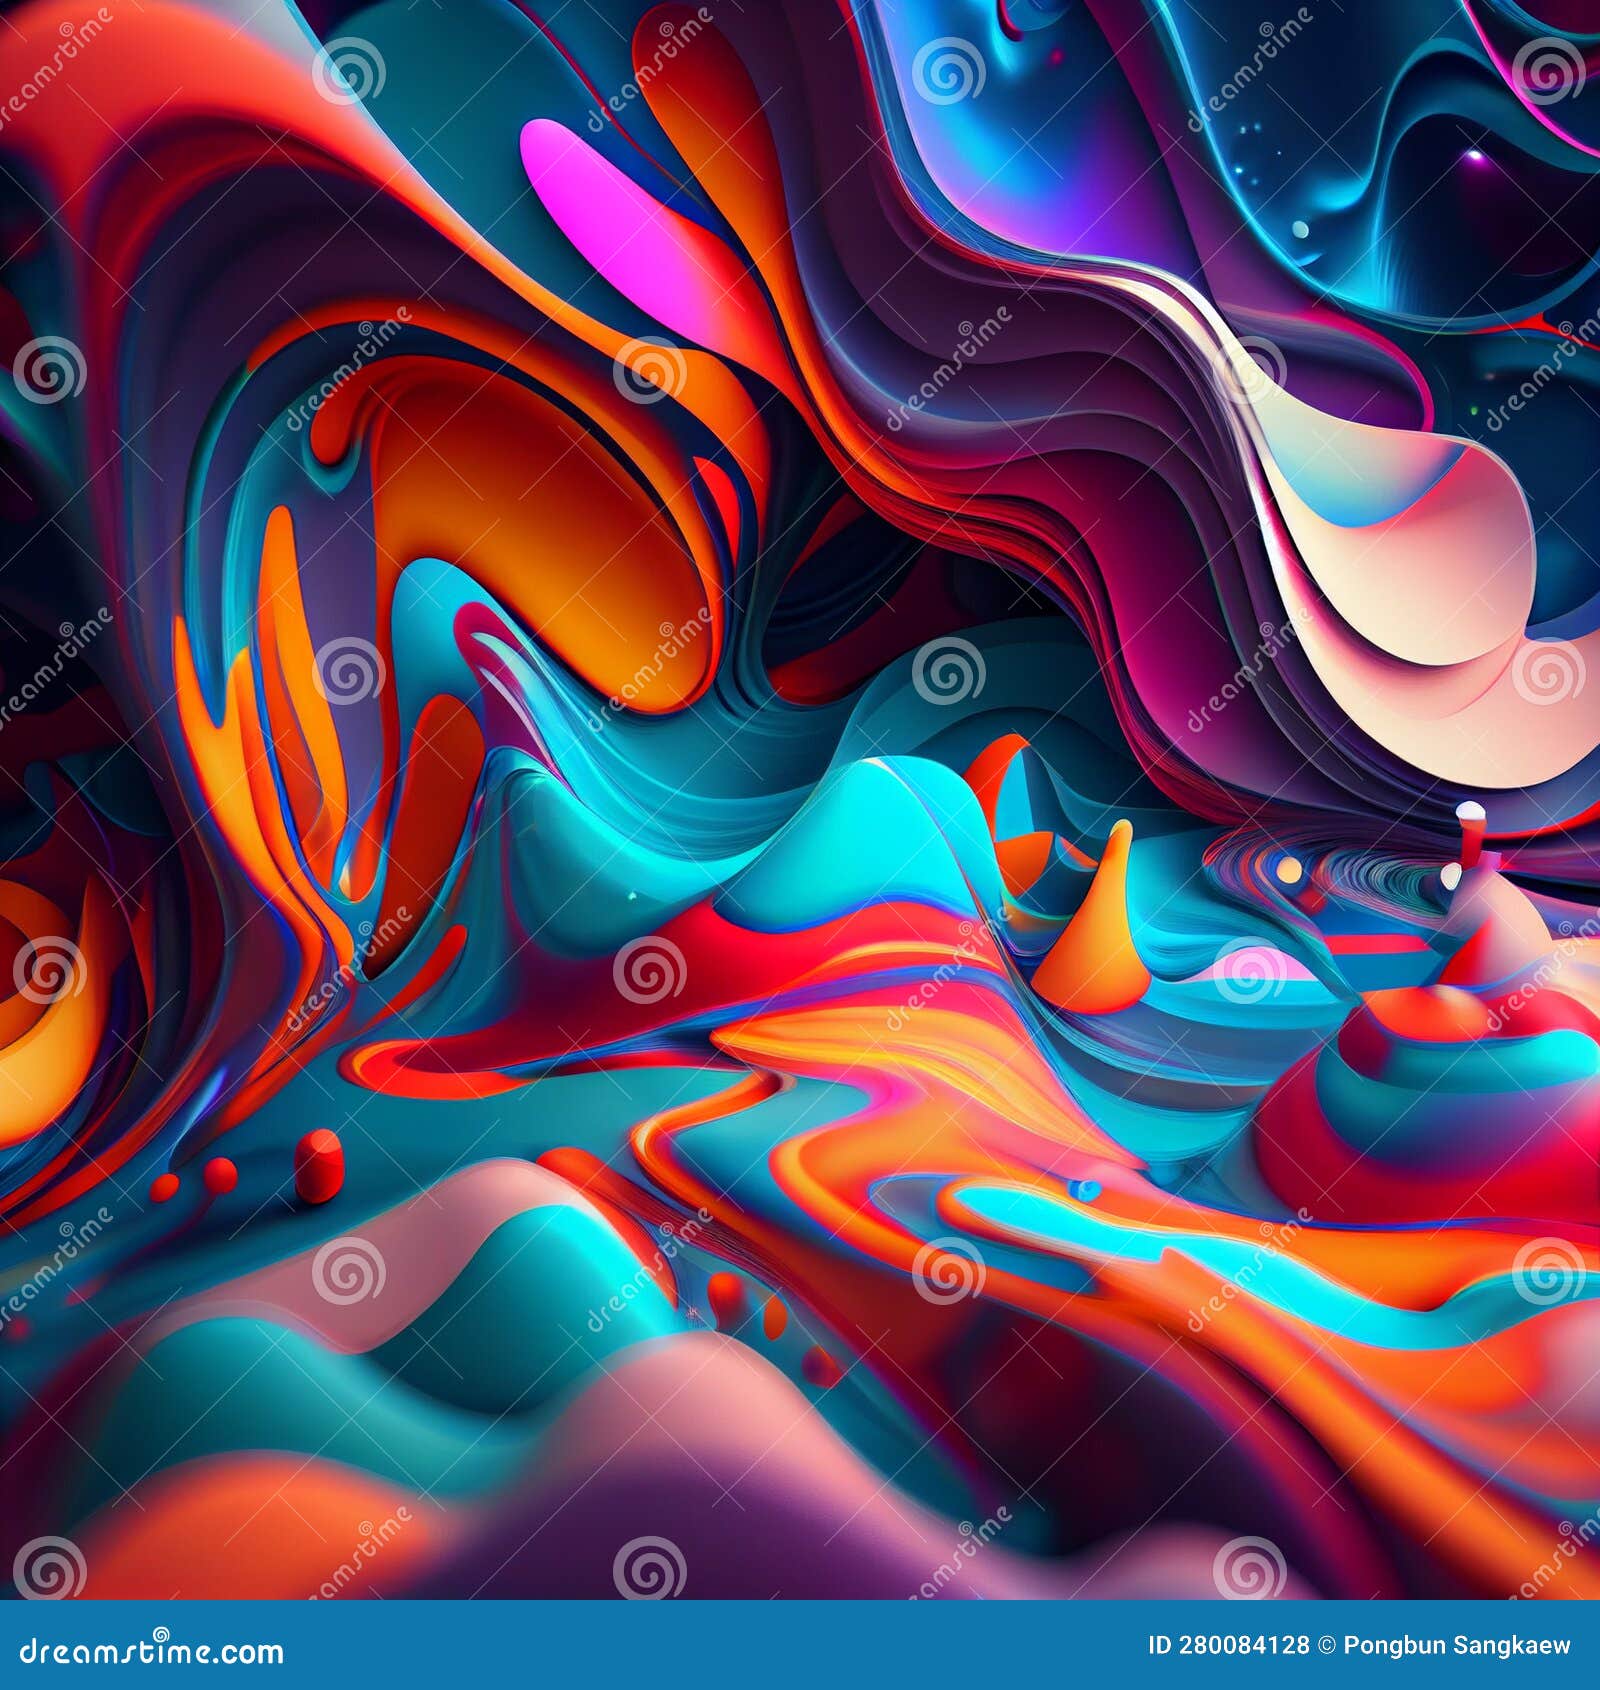Click the spiral icon inside the footer logo
Viewport: 1600px width, 1690px height.
coord(161,1633)
